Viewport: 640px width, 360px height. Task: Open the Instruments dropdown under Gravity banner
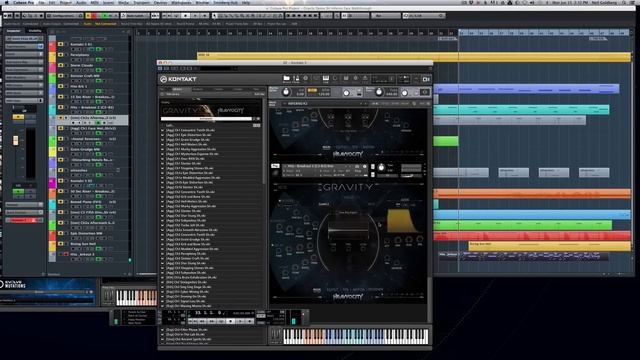[206, 119]
